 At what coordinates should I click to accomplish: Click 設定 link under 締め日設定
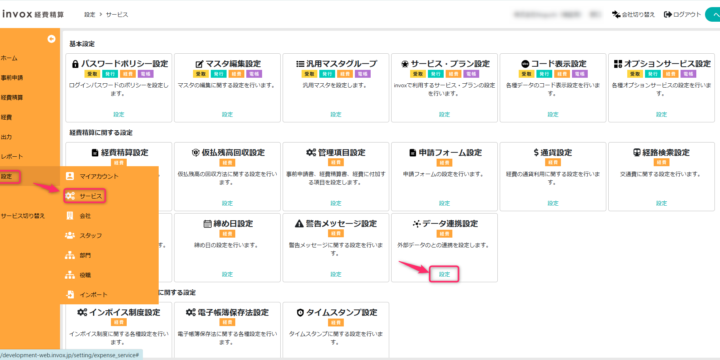coord(227,274)
